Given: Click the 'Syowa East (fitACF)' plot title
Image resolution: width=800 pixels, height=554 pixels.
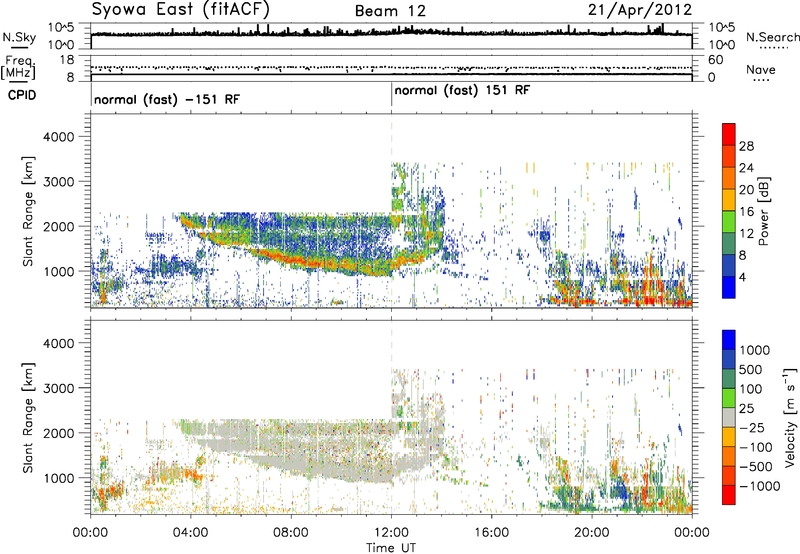Looking at the screenshot, I should (x=180, y=9).
